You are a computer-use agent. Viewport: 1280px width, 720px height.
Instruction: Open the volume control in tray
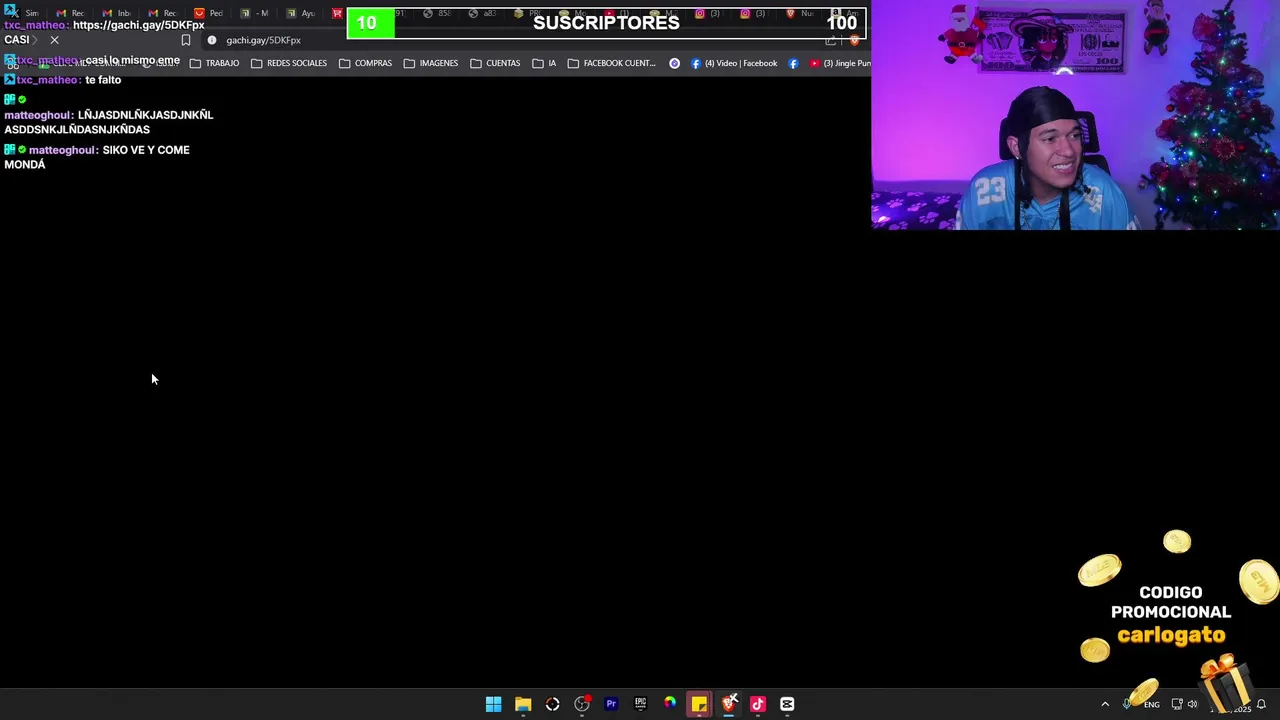click(x=1192, y=704)
